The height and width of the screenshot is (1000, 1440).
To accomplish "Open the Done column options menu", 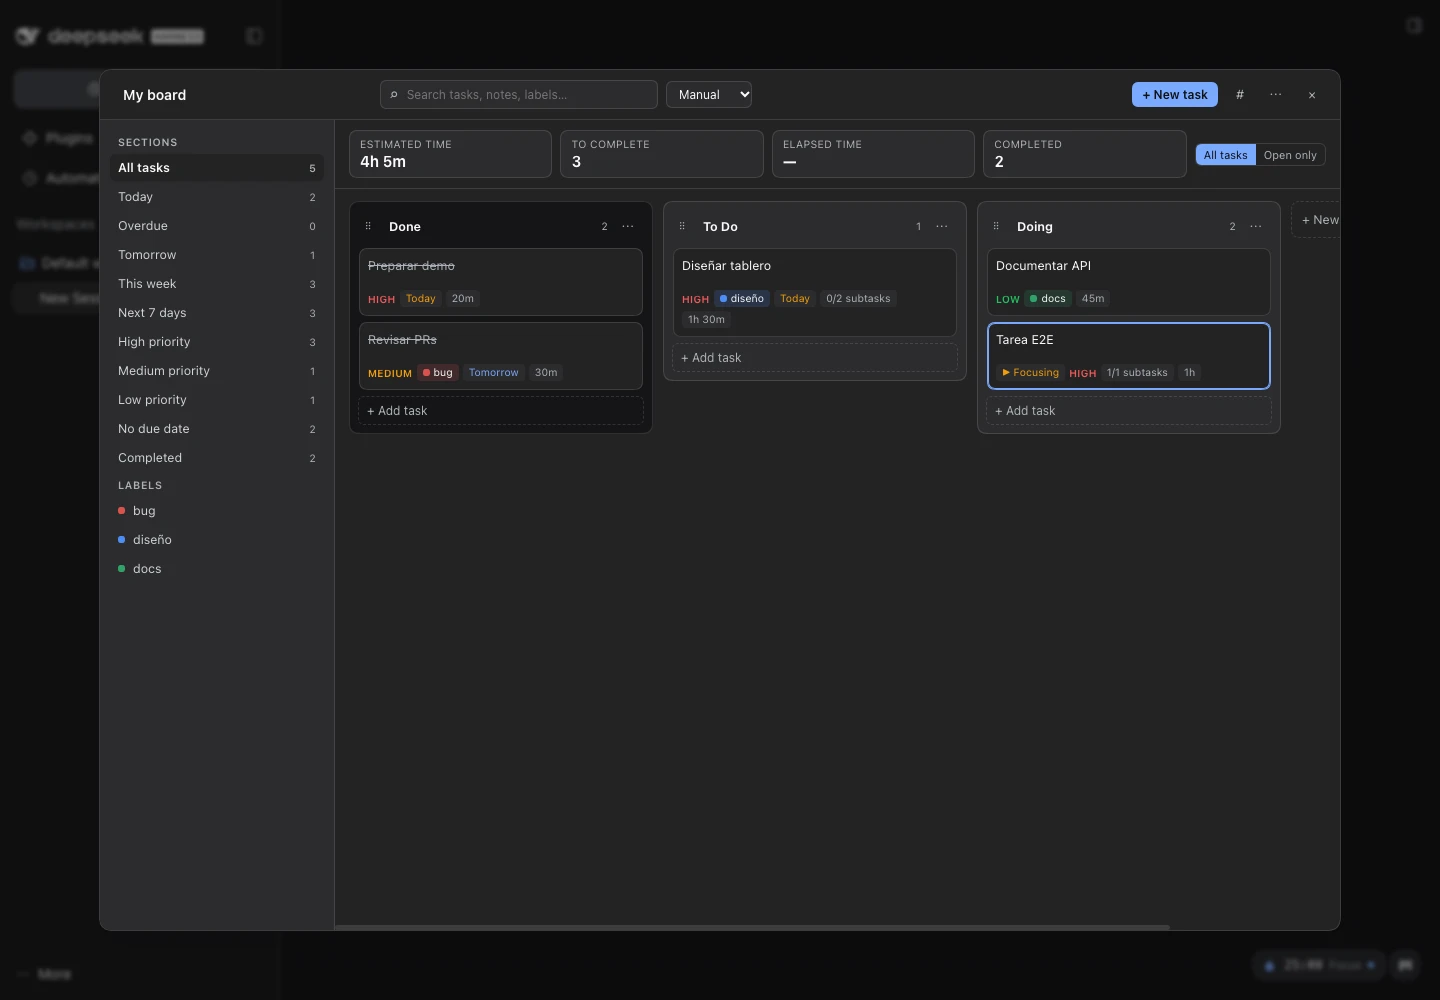I will 628,227.
